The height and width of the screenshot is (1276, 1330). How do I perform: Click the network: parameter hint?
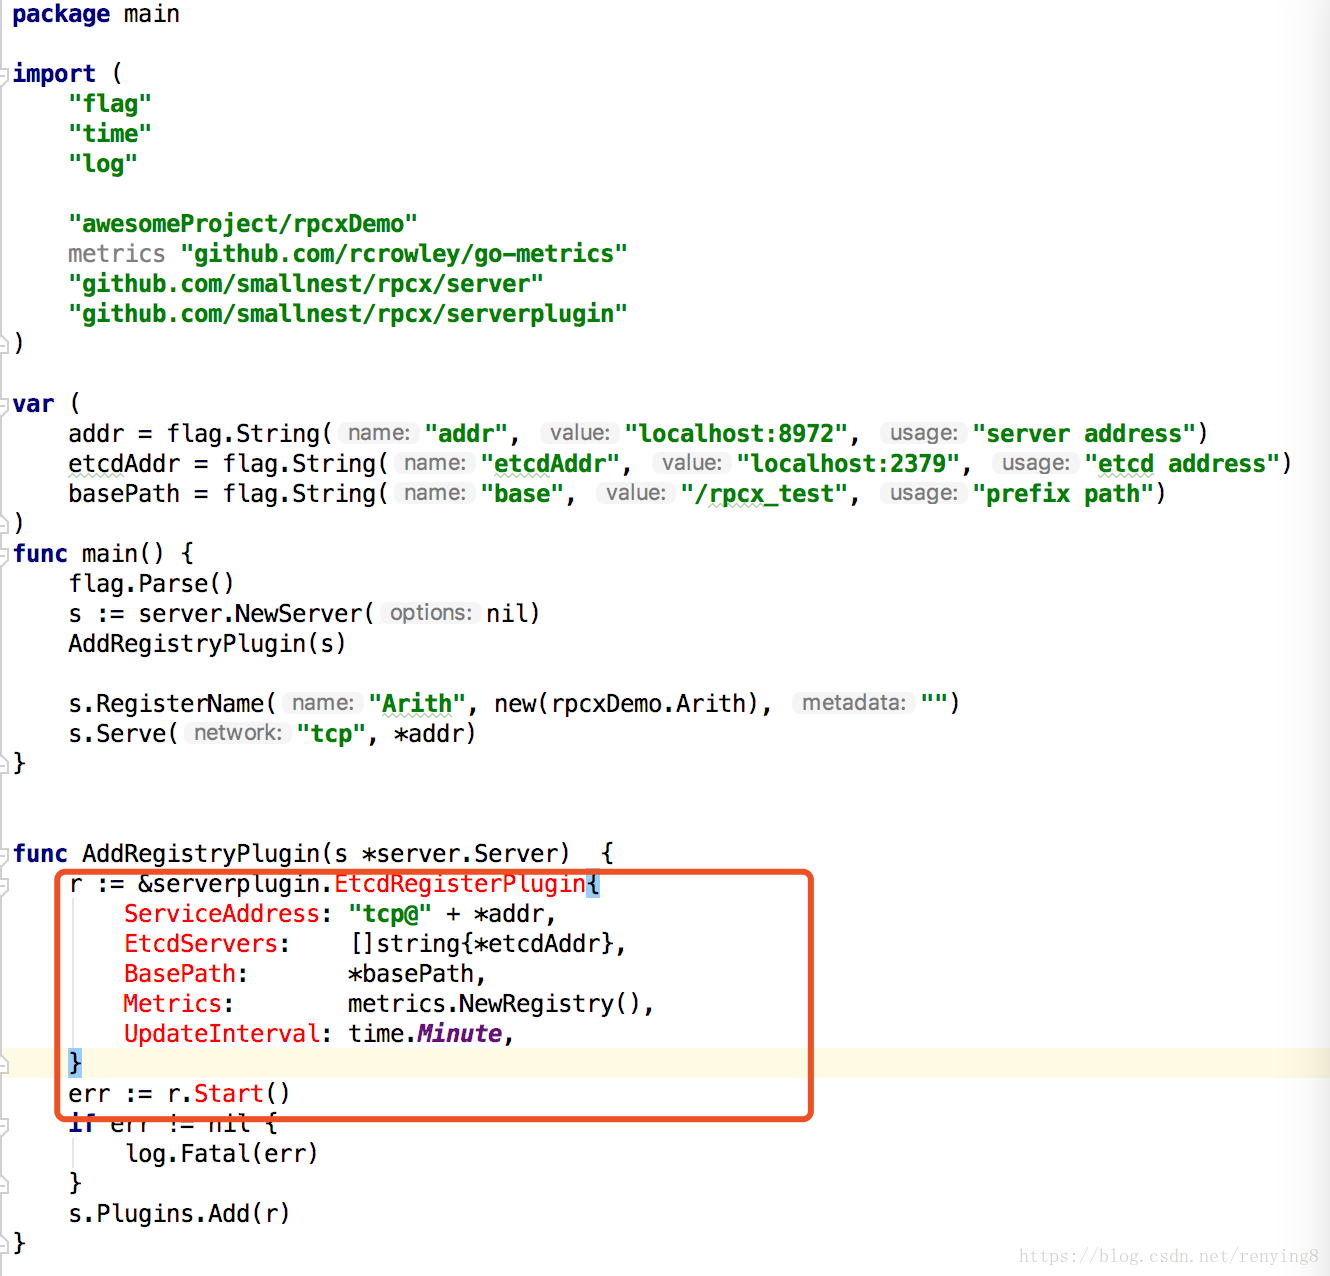[238, 733]
